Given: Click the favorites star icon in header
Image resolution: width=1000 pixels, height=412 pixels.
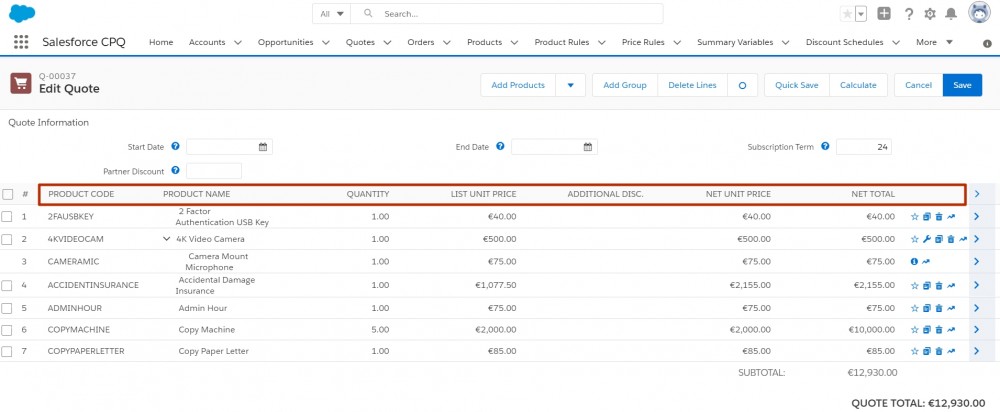Looking at the screenshot, I should pos(847,14).
